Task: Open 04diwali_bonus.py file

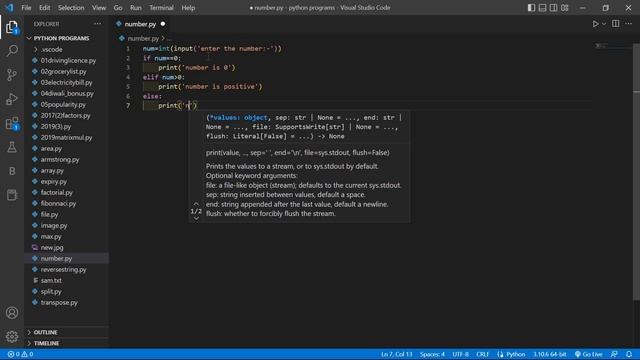Action: pyautogui.click(x=67, y=93)
